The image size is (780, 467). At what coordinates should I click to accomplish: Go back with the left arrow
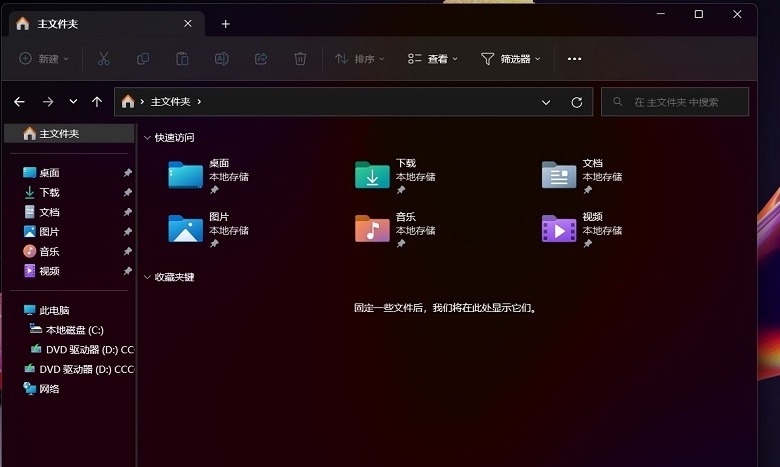(19, 102)
